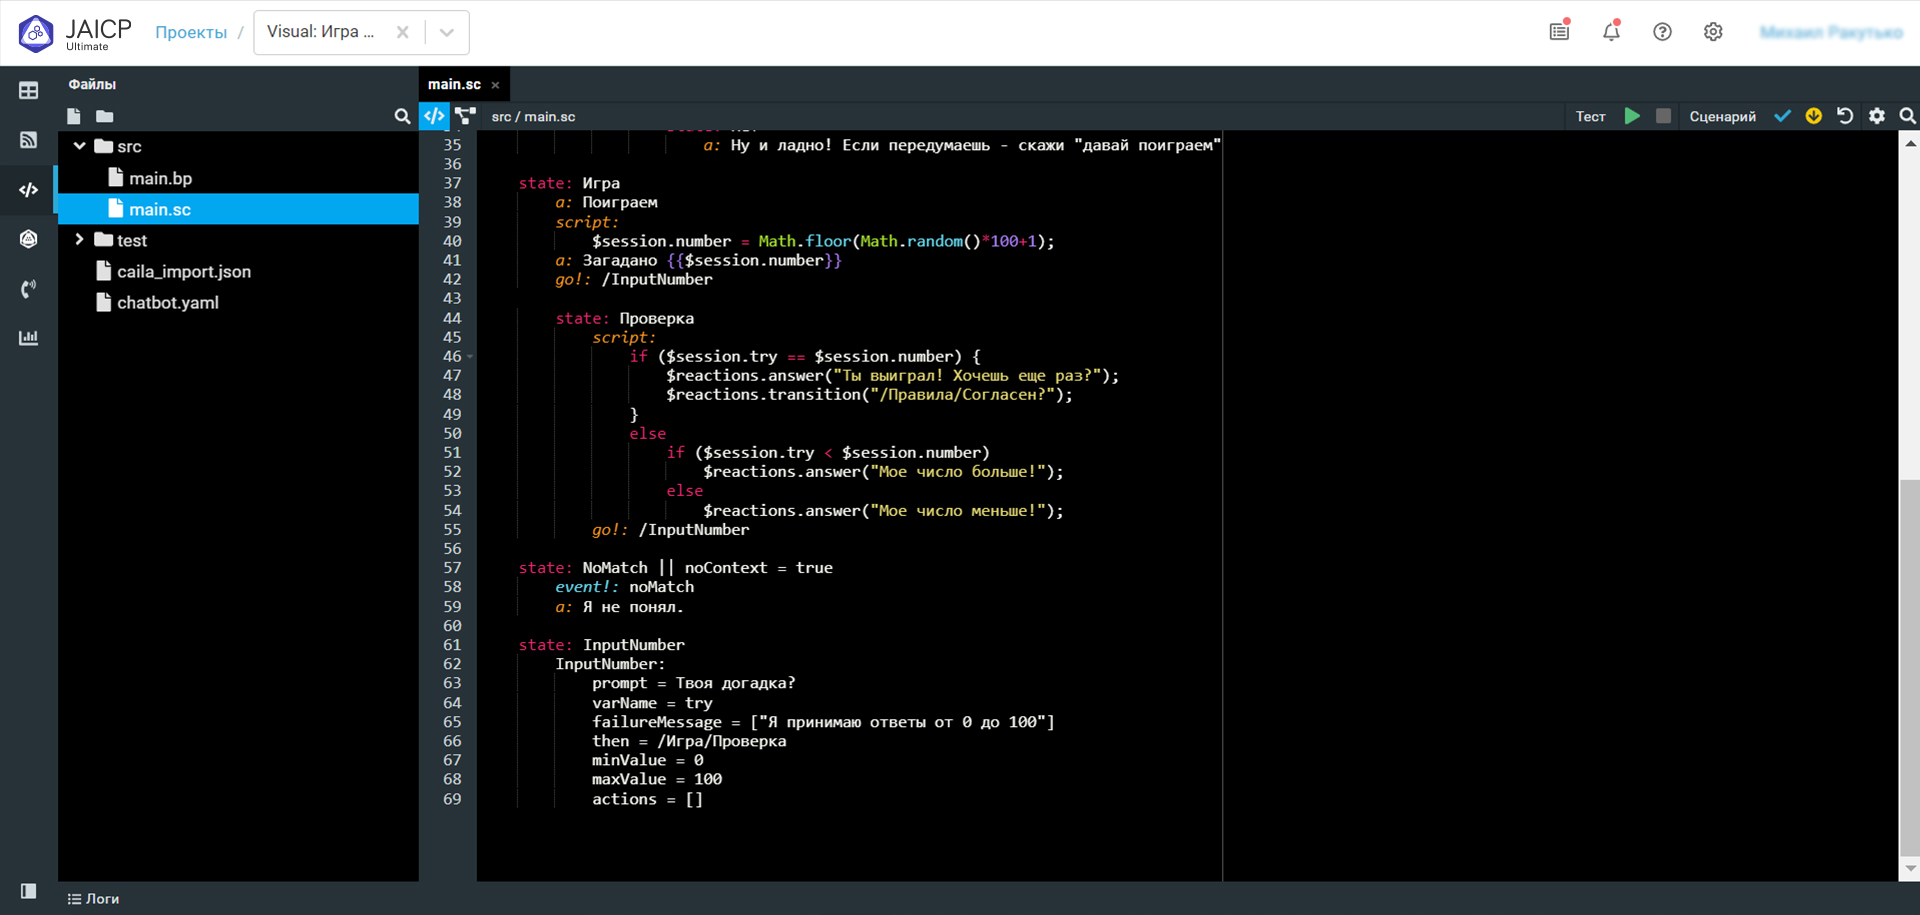Viewport: 1920px width, 915px height.
Task: Click the Тест button label
Action: tap(1590, 117)
